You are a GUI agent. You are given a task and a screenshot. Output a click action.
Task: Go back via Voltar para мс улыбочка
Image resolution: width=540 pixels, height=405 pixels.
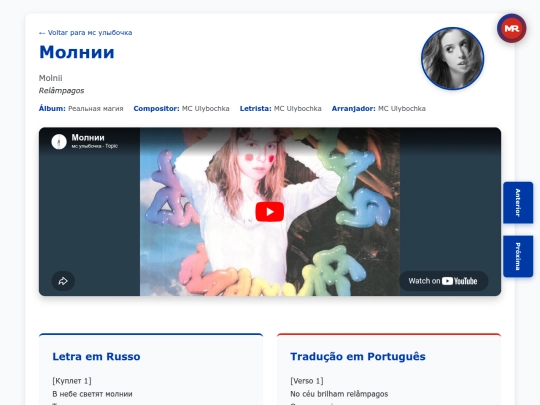coord(85,33)
